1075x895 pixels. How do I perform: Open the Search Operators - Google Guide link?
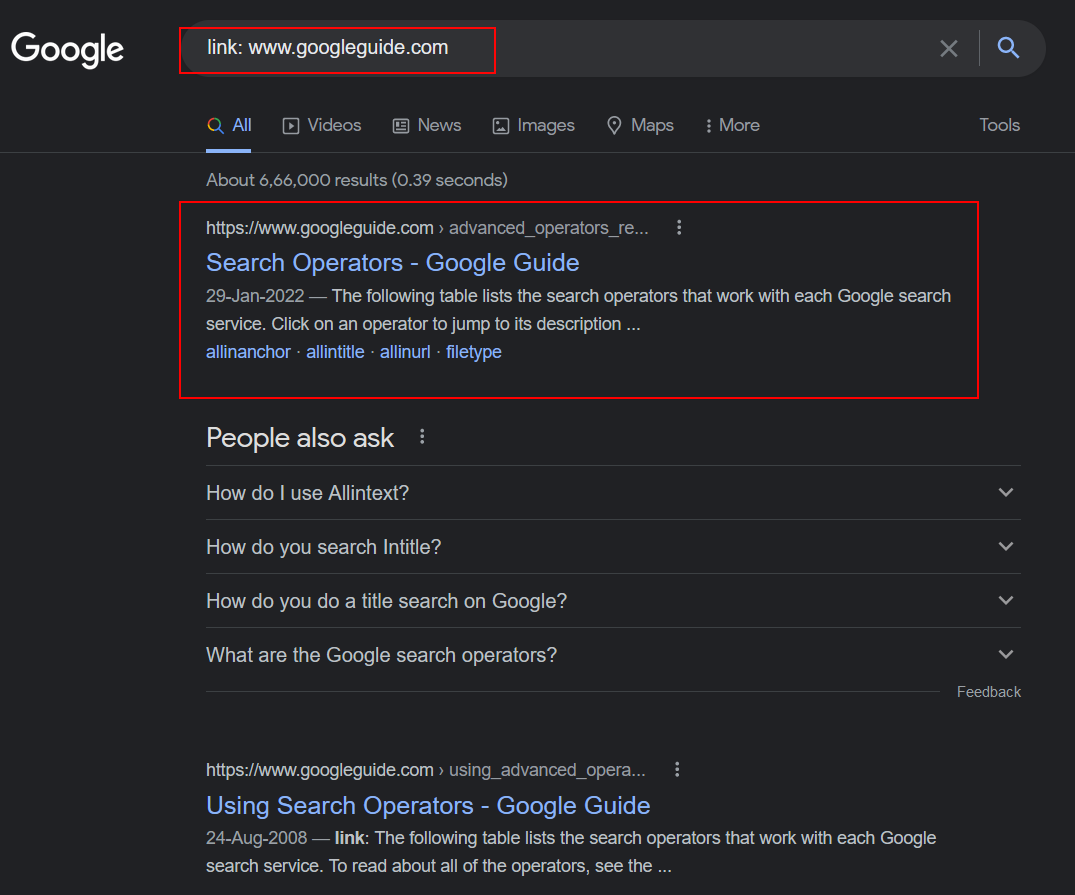(393, 263)
